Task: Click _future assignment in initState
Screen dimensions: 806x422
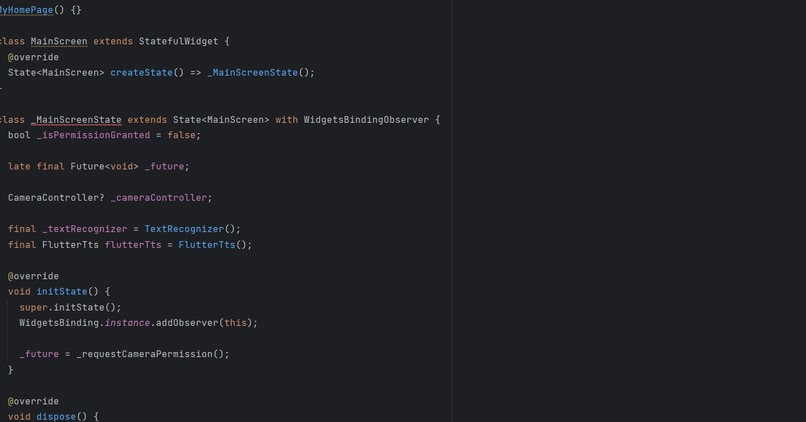Action: click(39, 354)
